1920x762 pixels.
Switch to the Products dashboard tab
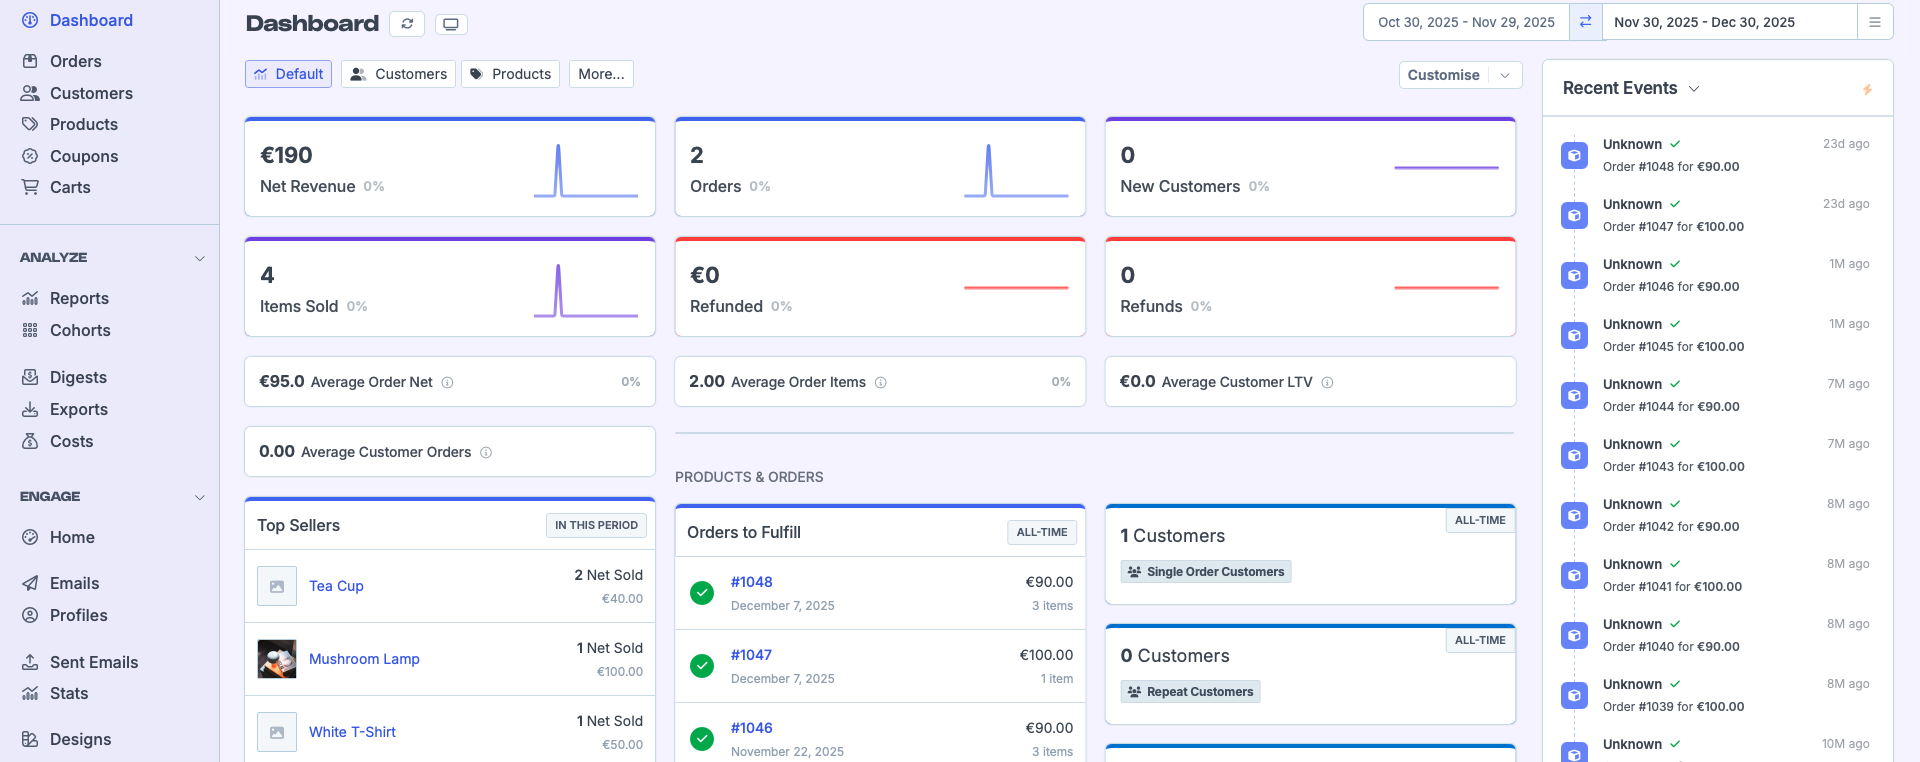pyautogui.click(x=510, y=74)
